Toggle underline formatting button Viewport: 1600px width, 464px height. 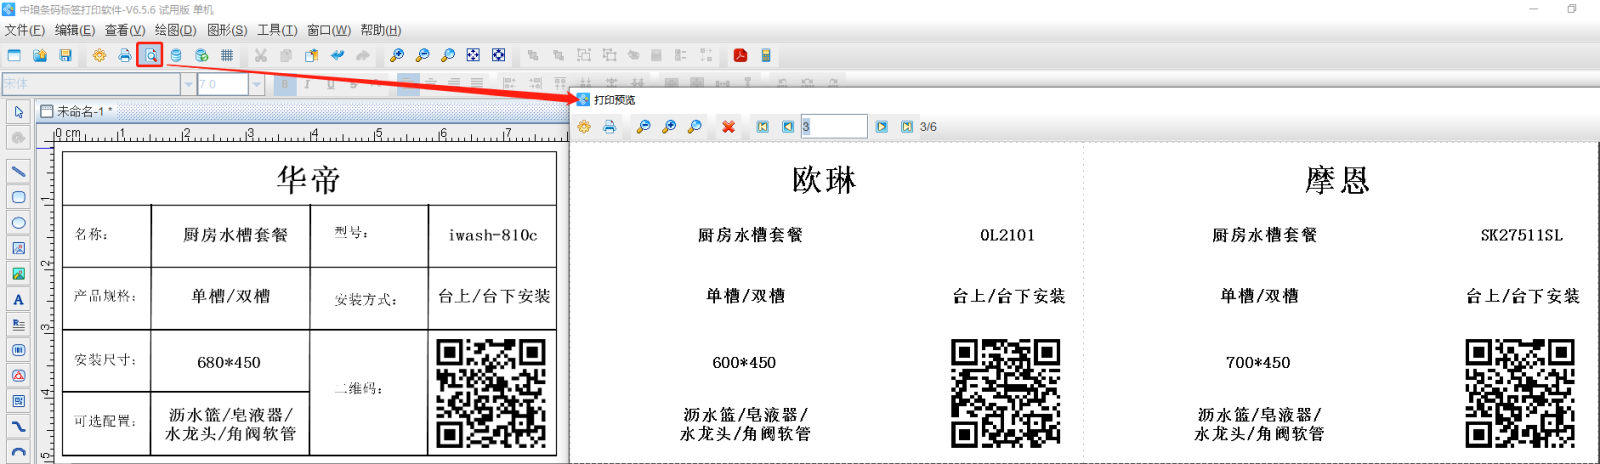(x=330, y=85)
